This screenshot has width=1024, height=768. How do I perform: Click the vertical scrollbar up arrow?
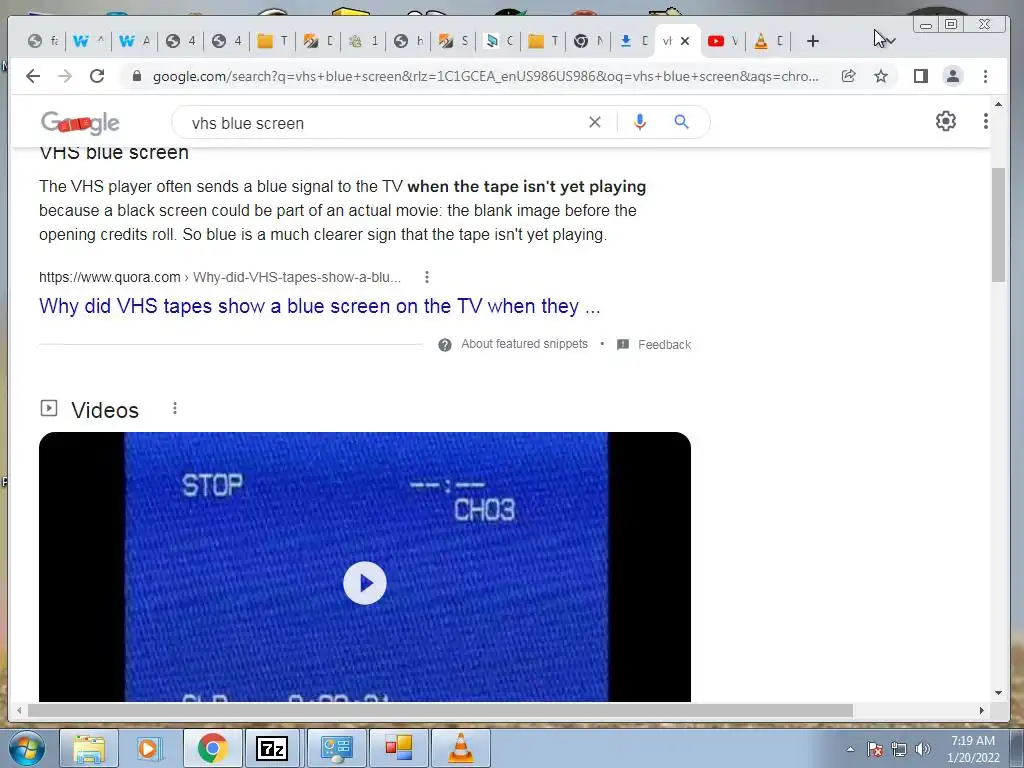point(998,104)
